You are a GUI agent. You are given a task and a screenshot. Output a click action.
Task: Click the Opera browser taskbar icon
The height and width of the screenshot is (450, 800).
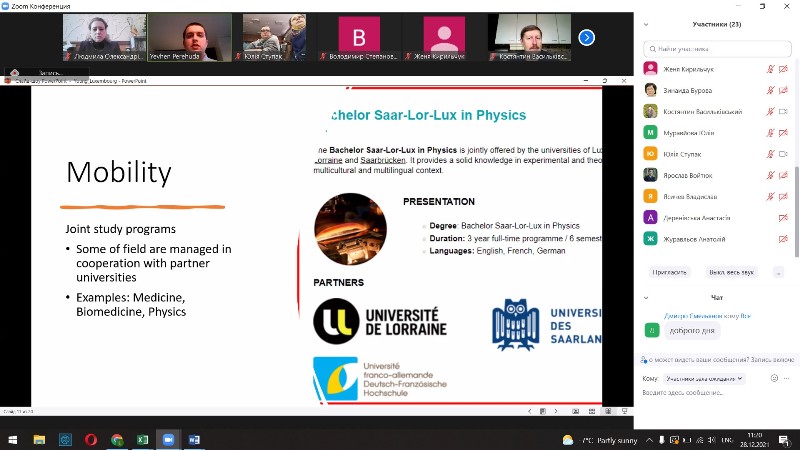tap(91, 439)
